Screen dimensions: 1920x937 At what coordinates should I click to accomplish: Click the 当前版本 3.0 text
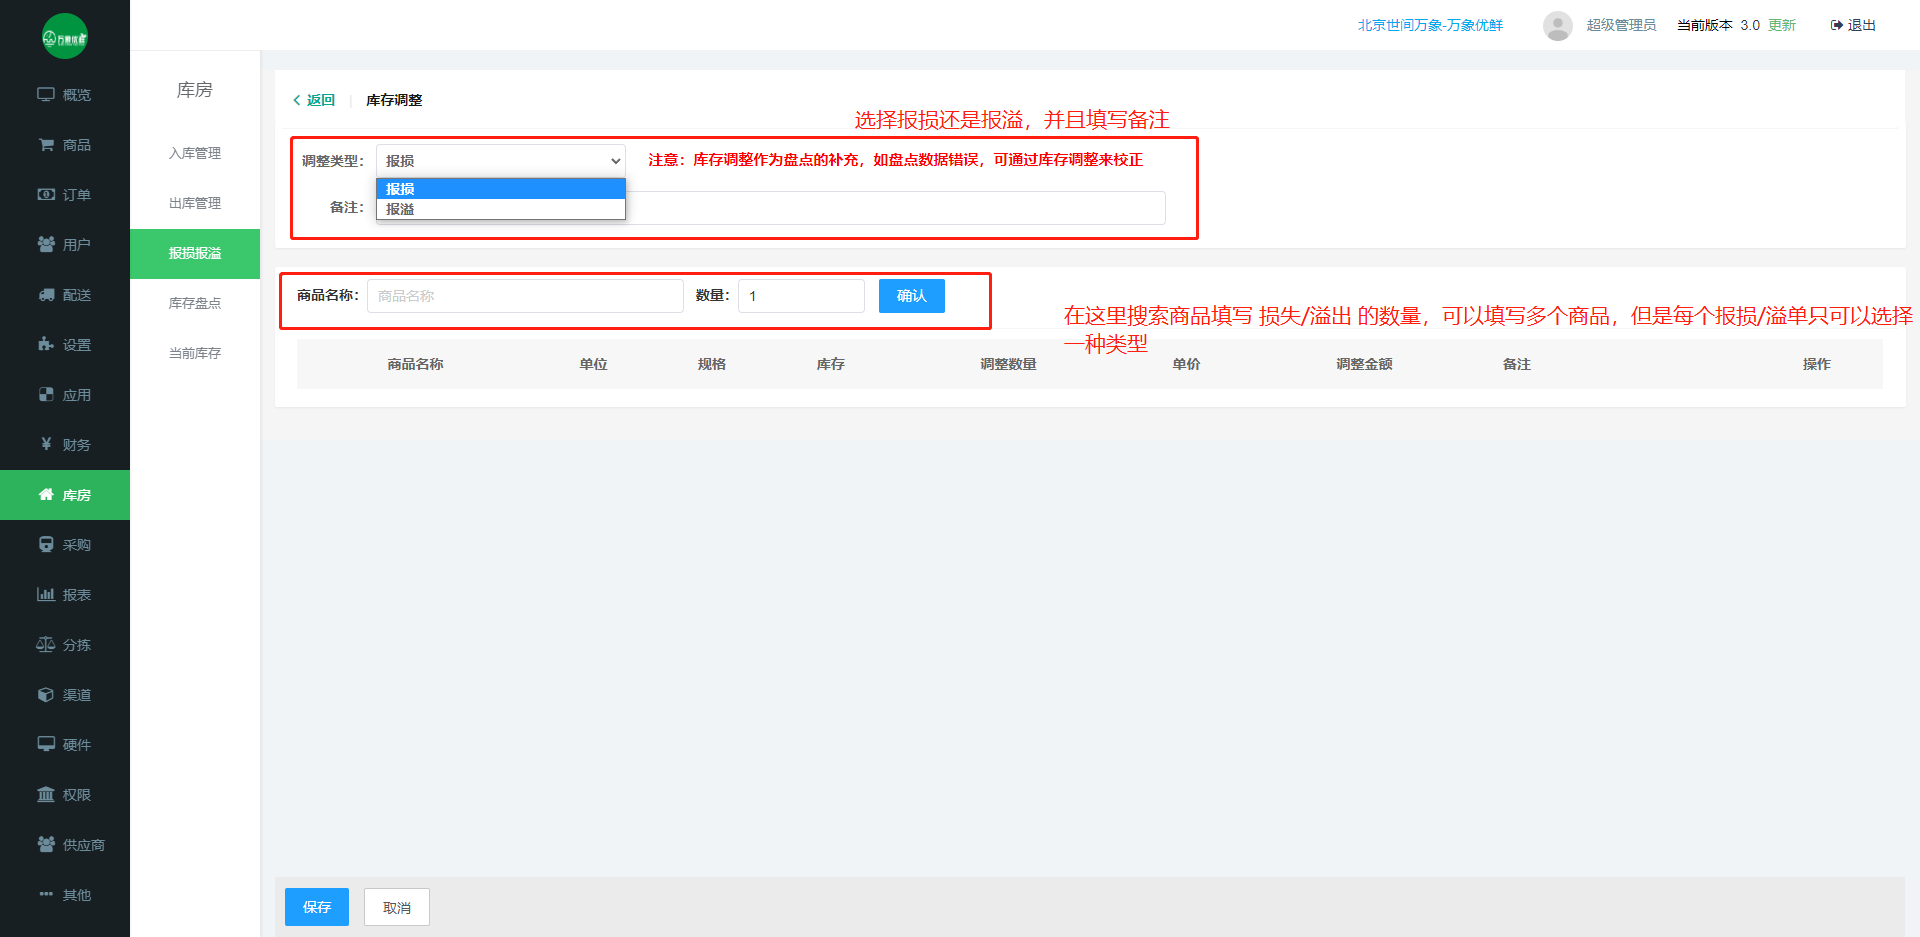[x=1718, y=25]
